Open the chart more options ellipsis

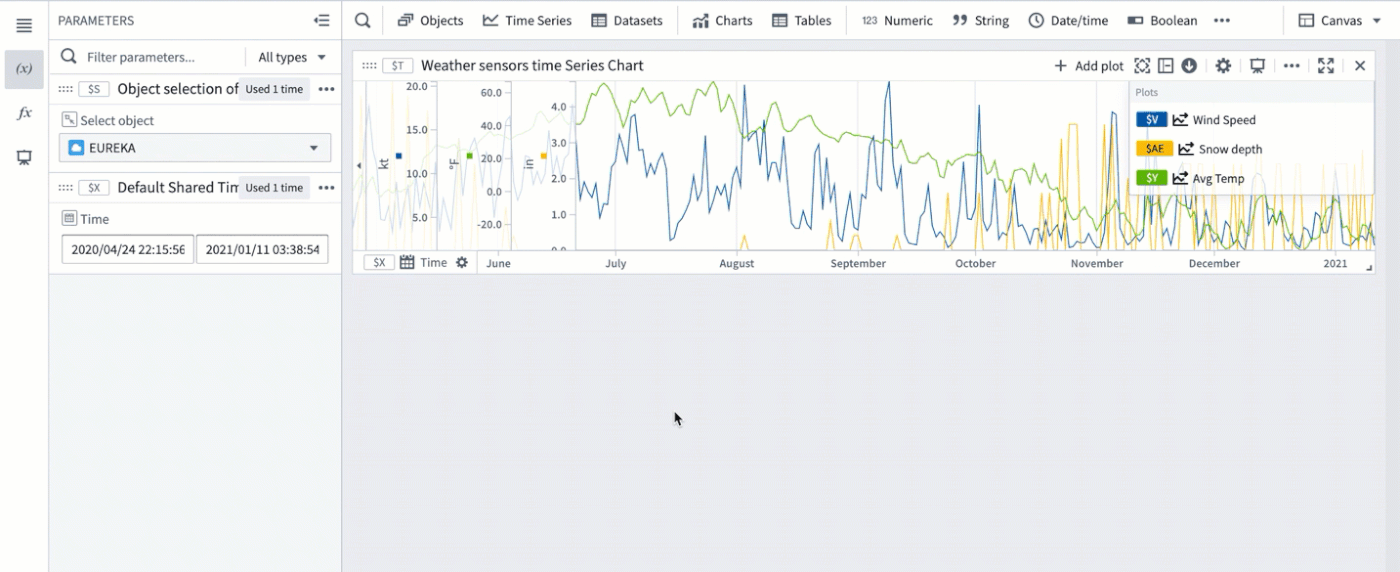pos(1292,66)
